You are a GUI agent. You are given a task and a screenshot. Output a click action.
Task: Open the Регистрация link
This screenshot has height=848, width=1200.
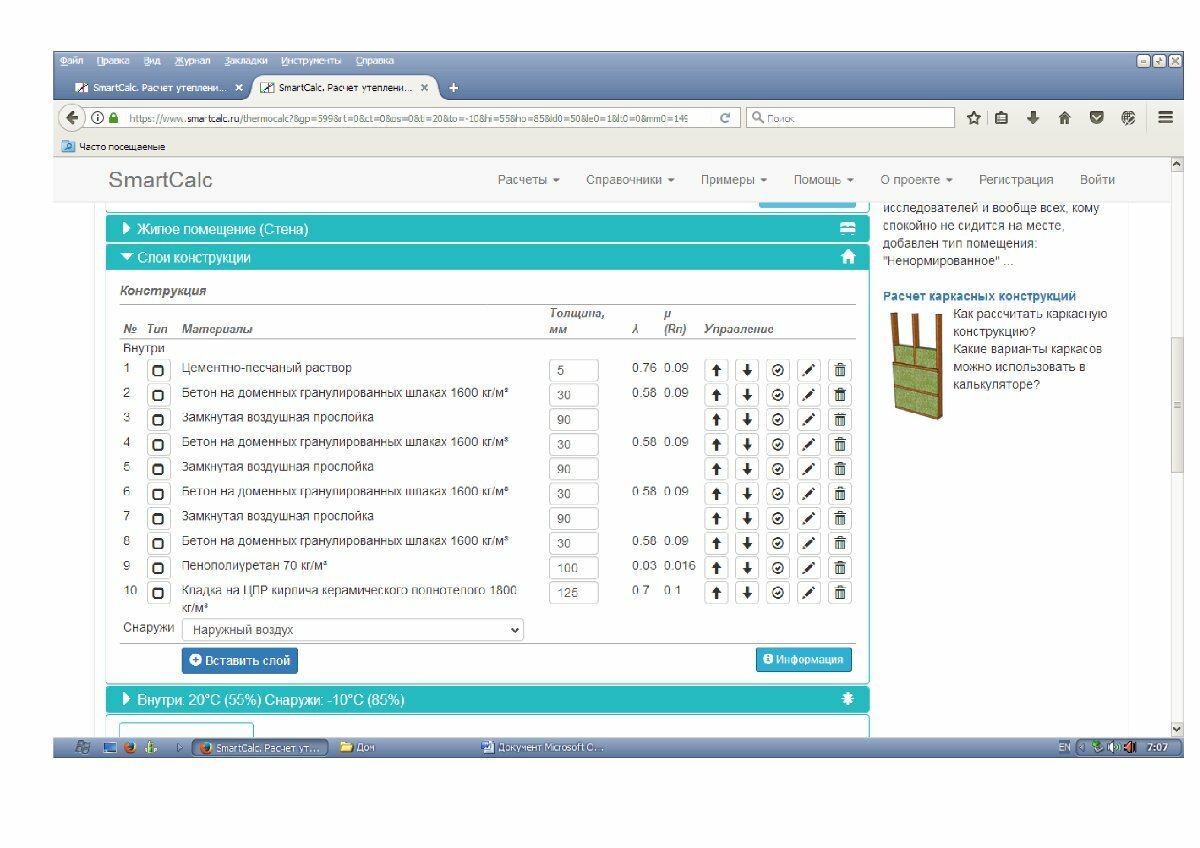(x=1016, y=180)
